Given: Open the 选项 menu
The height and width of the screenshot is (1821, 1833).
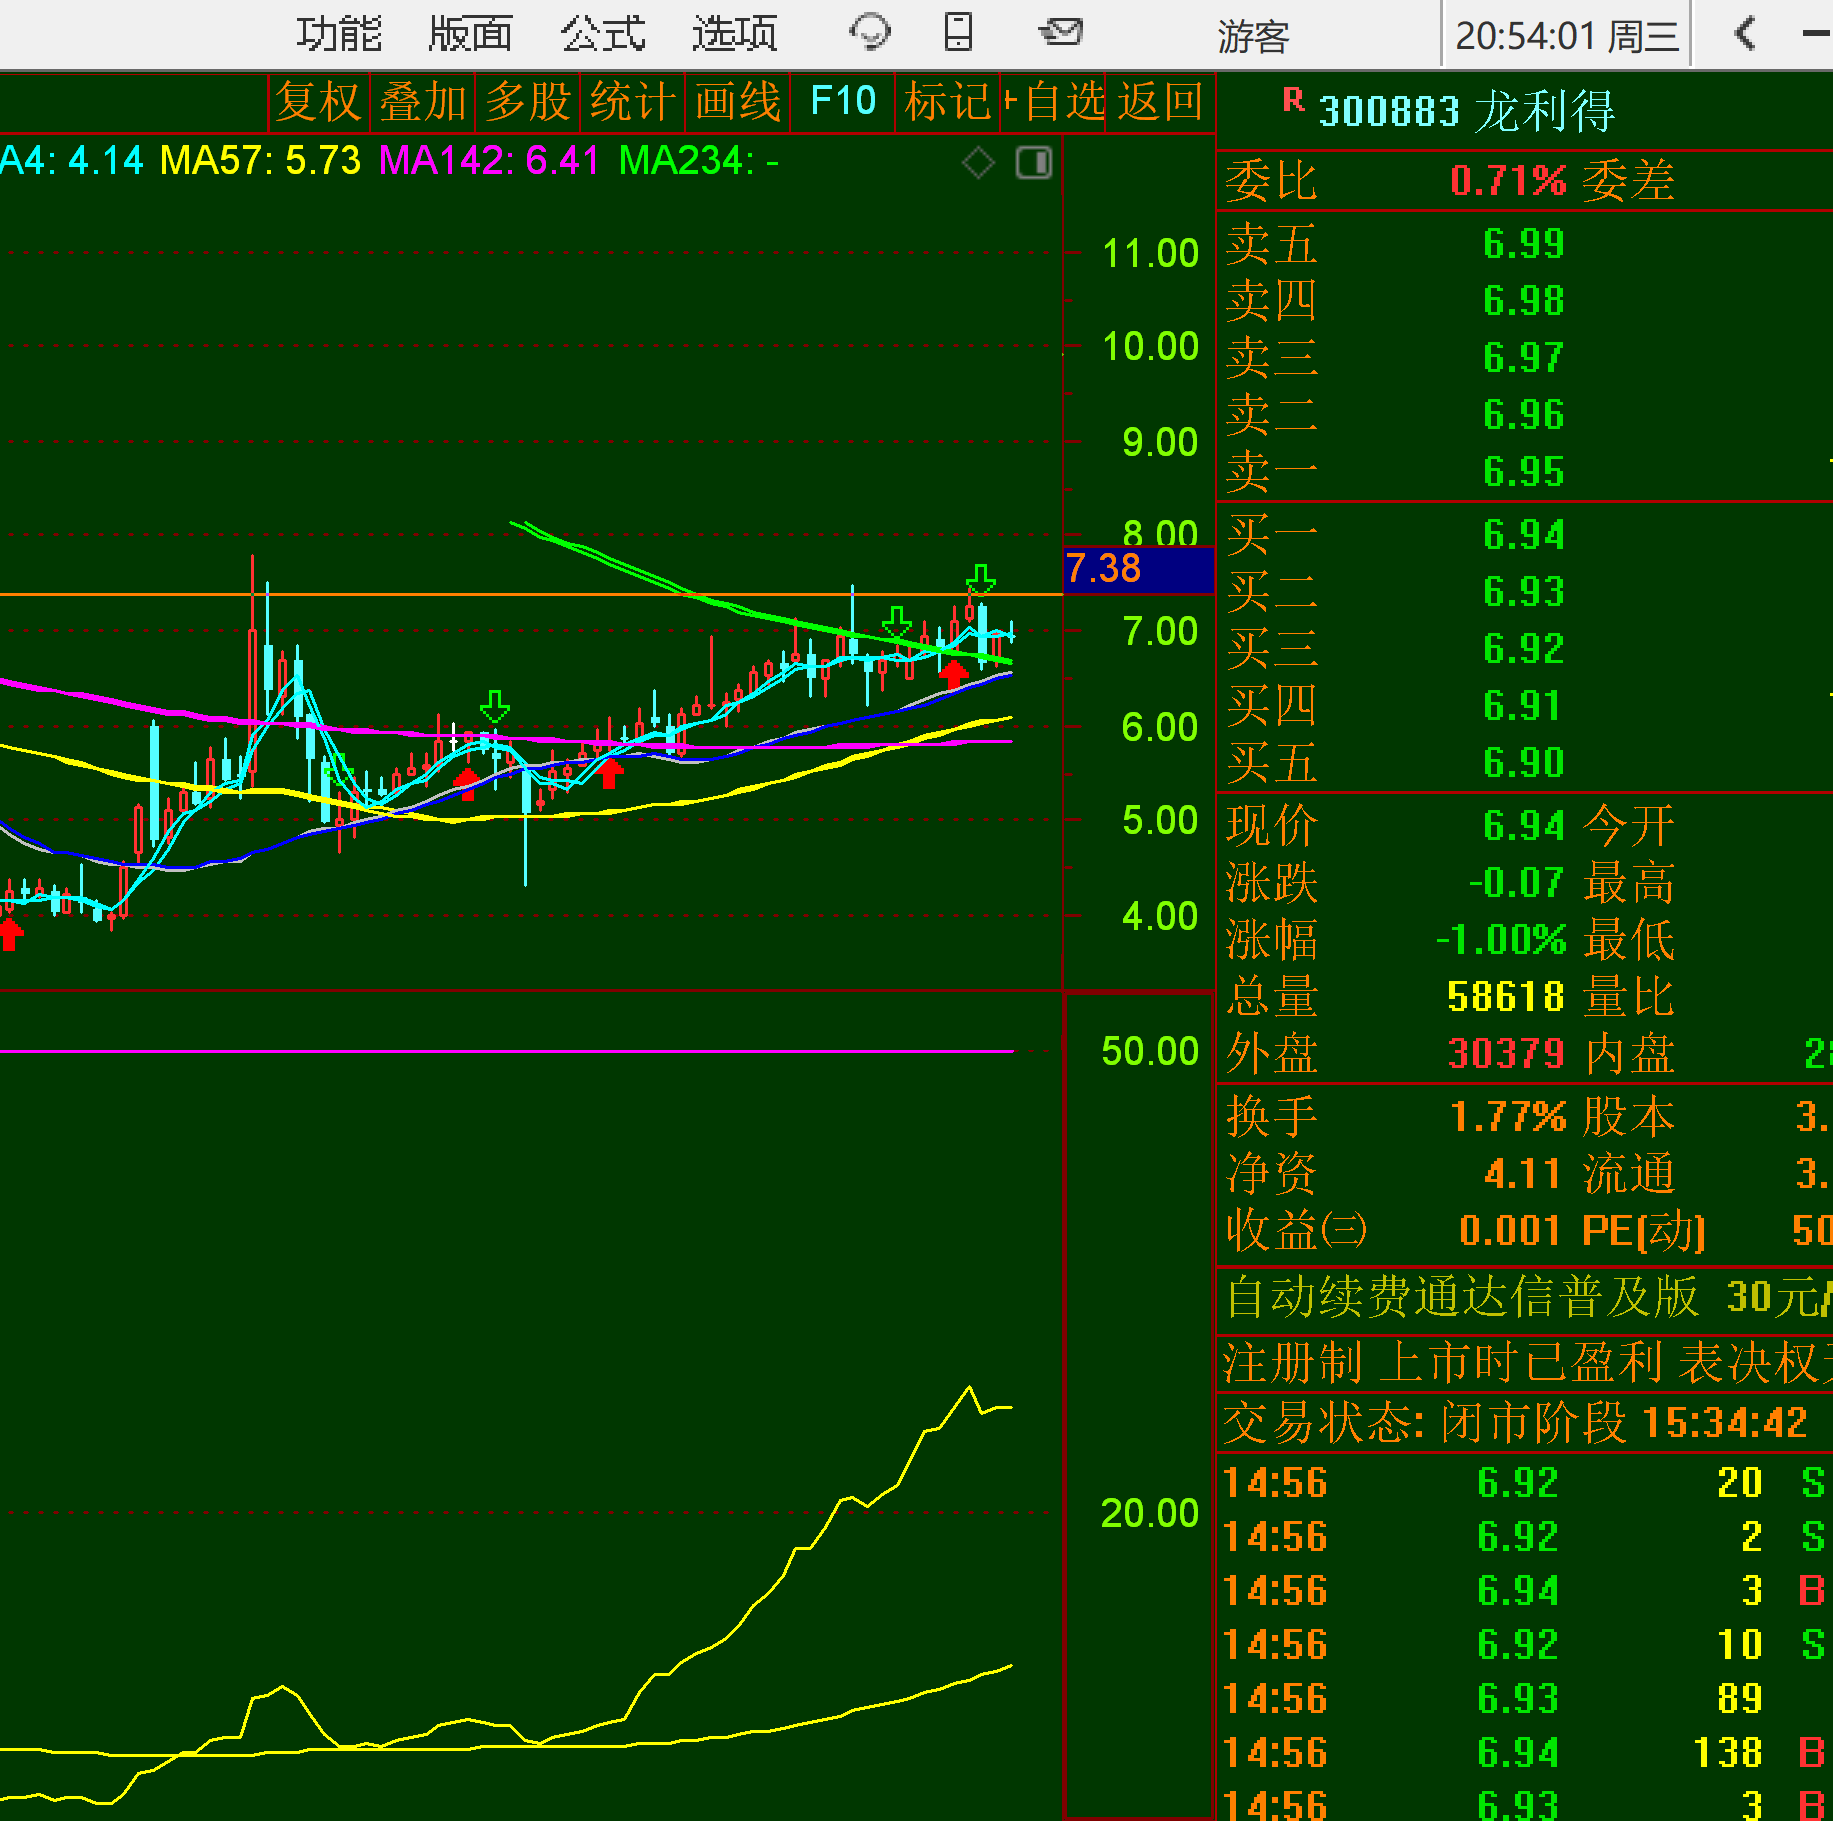Looking at the screenshot, I should pos(735,34).
